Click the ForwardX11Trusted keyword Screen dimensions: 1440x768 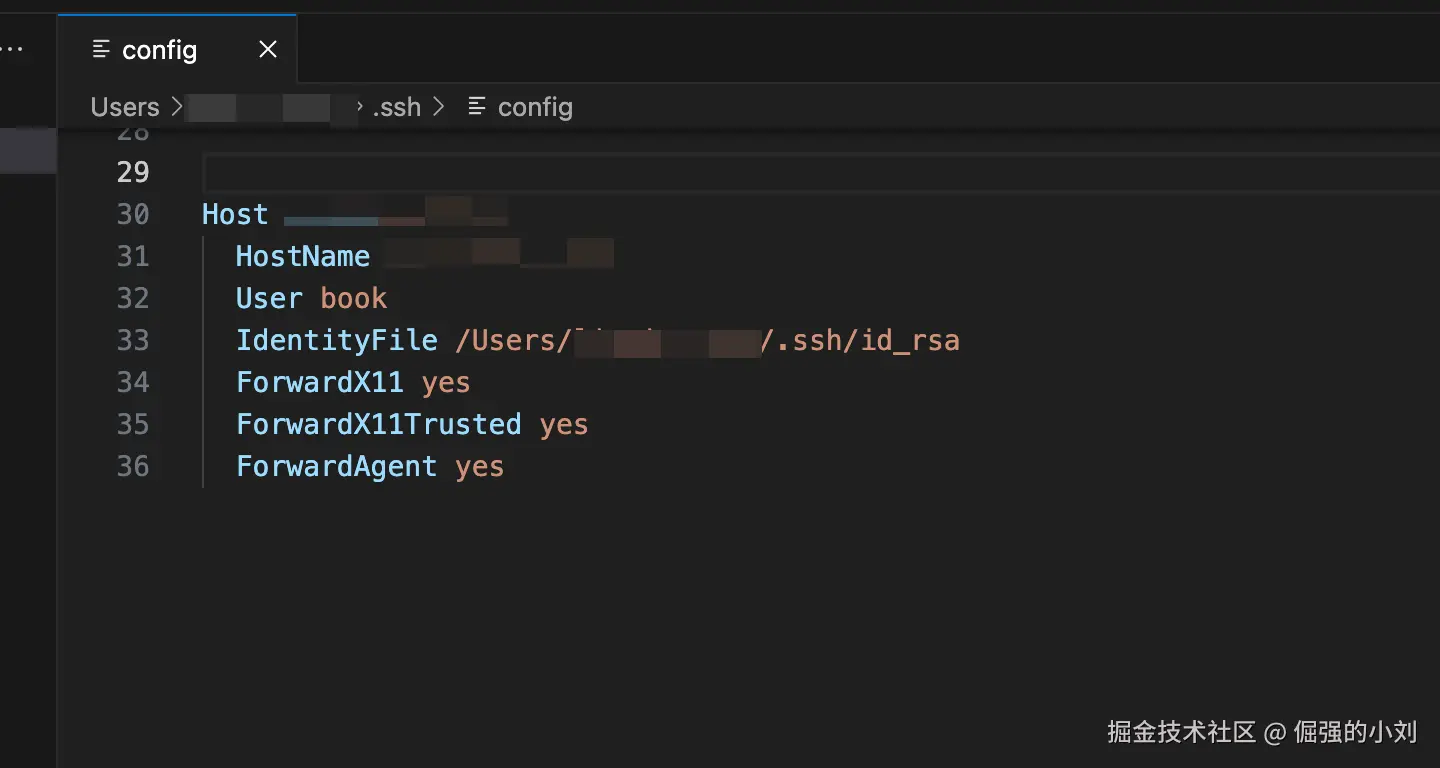tap(378, 424)
